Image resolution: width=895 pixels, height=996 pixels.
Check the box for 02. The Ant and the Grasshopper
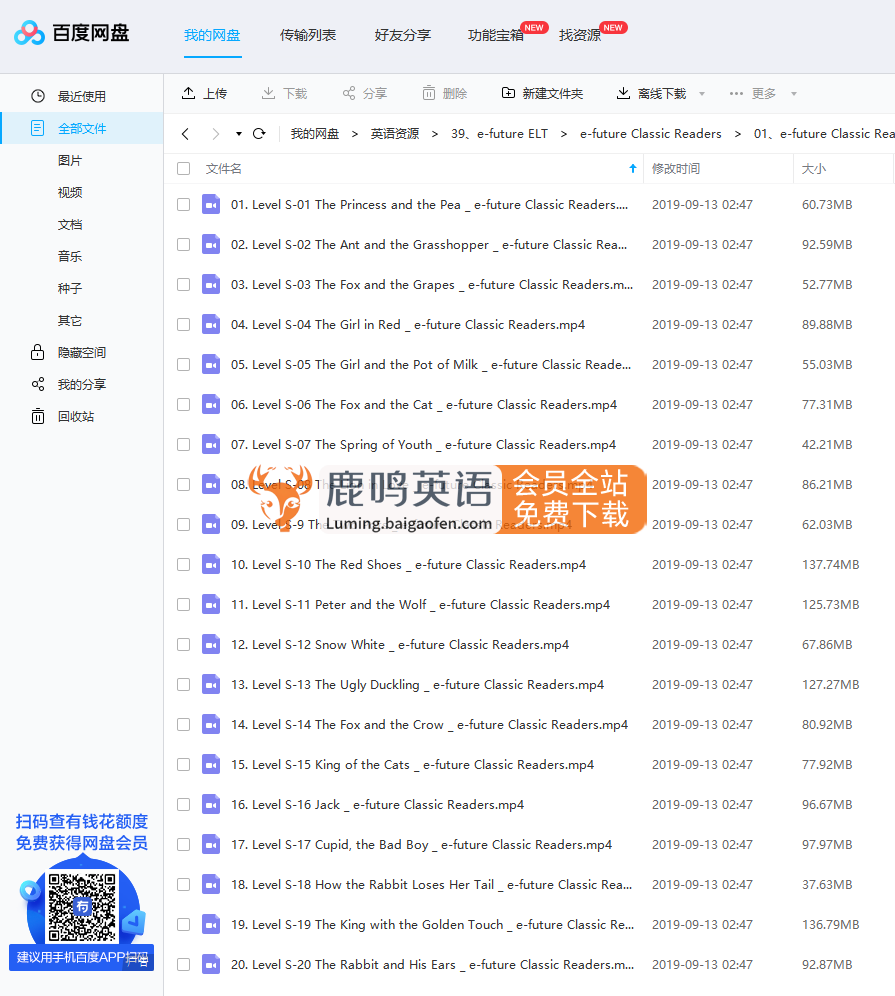coord(184,245)
